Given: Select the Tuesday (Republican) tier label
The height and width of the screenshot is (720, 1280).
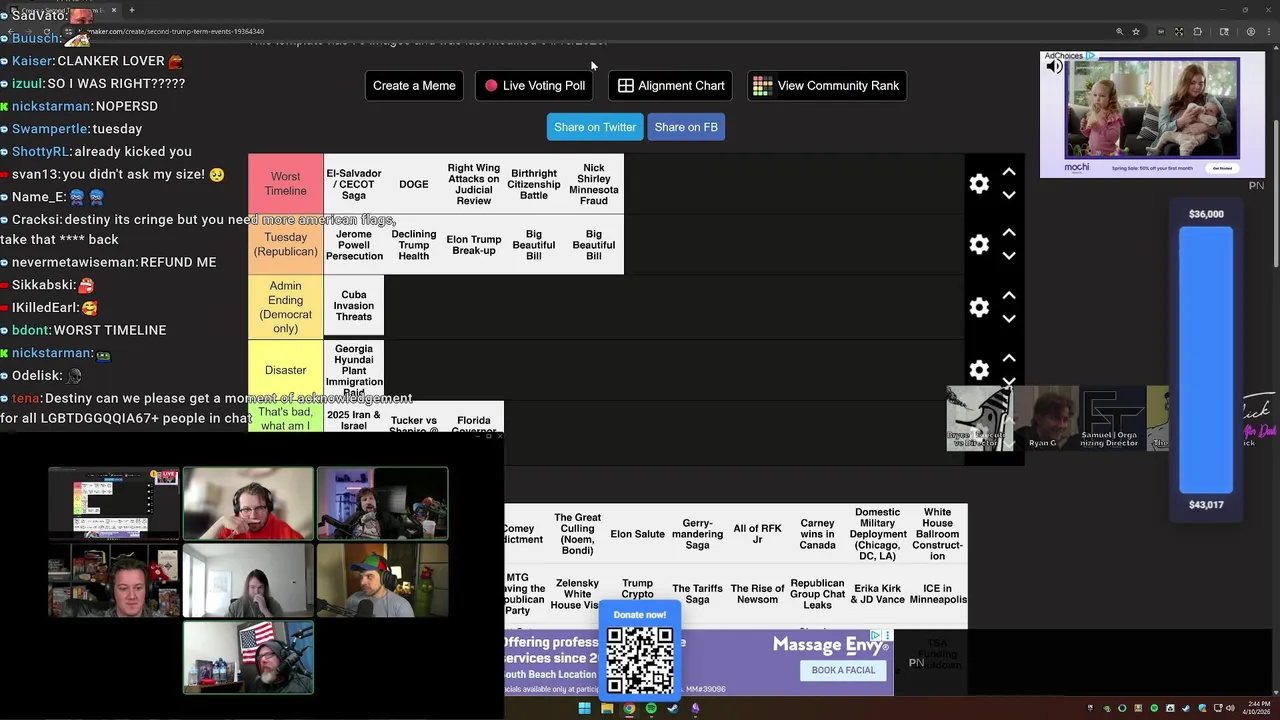Looking at the screenshot, I should click(286, 245).
